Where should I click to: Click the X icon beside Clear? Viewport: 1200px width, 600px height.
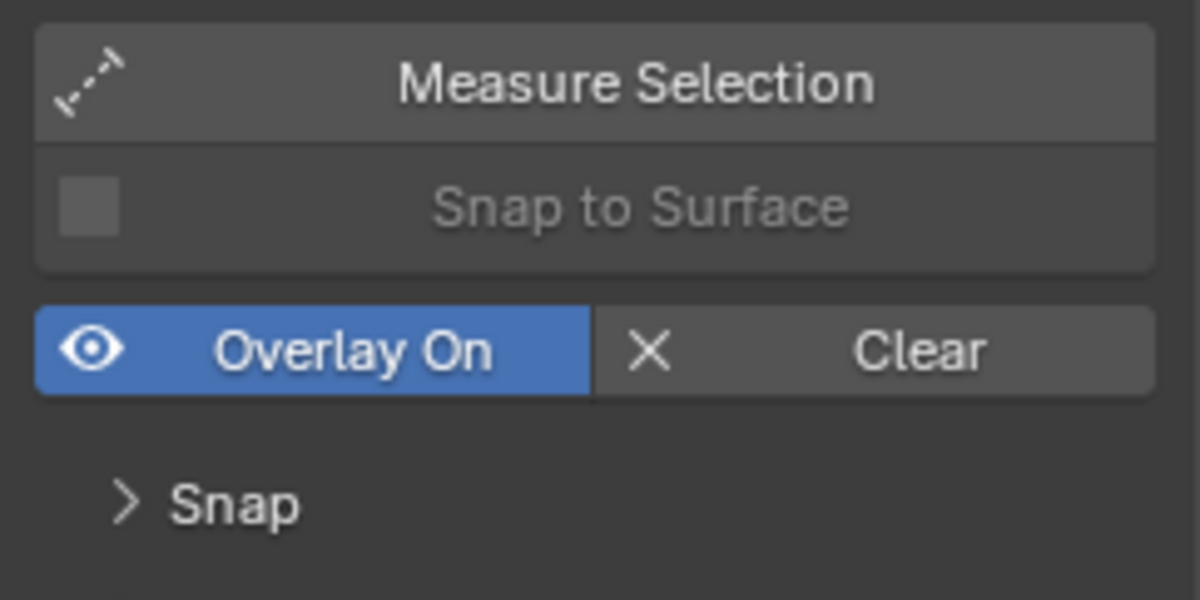click(x=649, y=351)
